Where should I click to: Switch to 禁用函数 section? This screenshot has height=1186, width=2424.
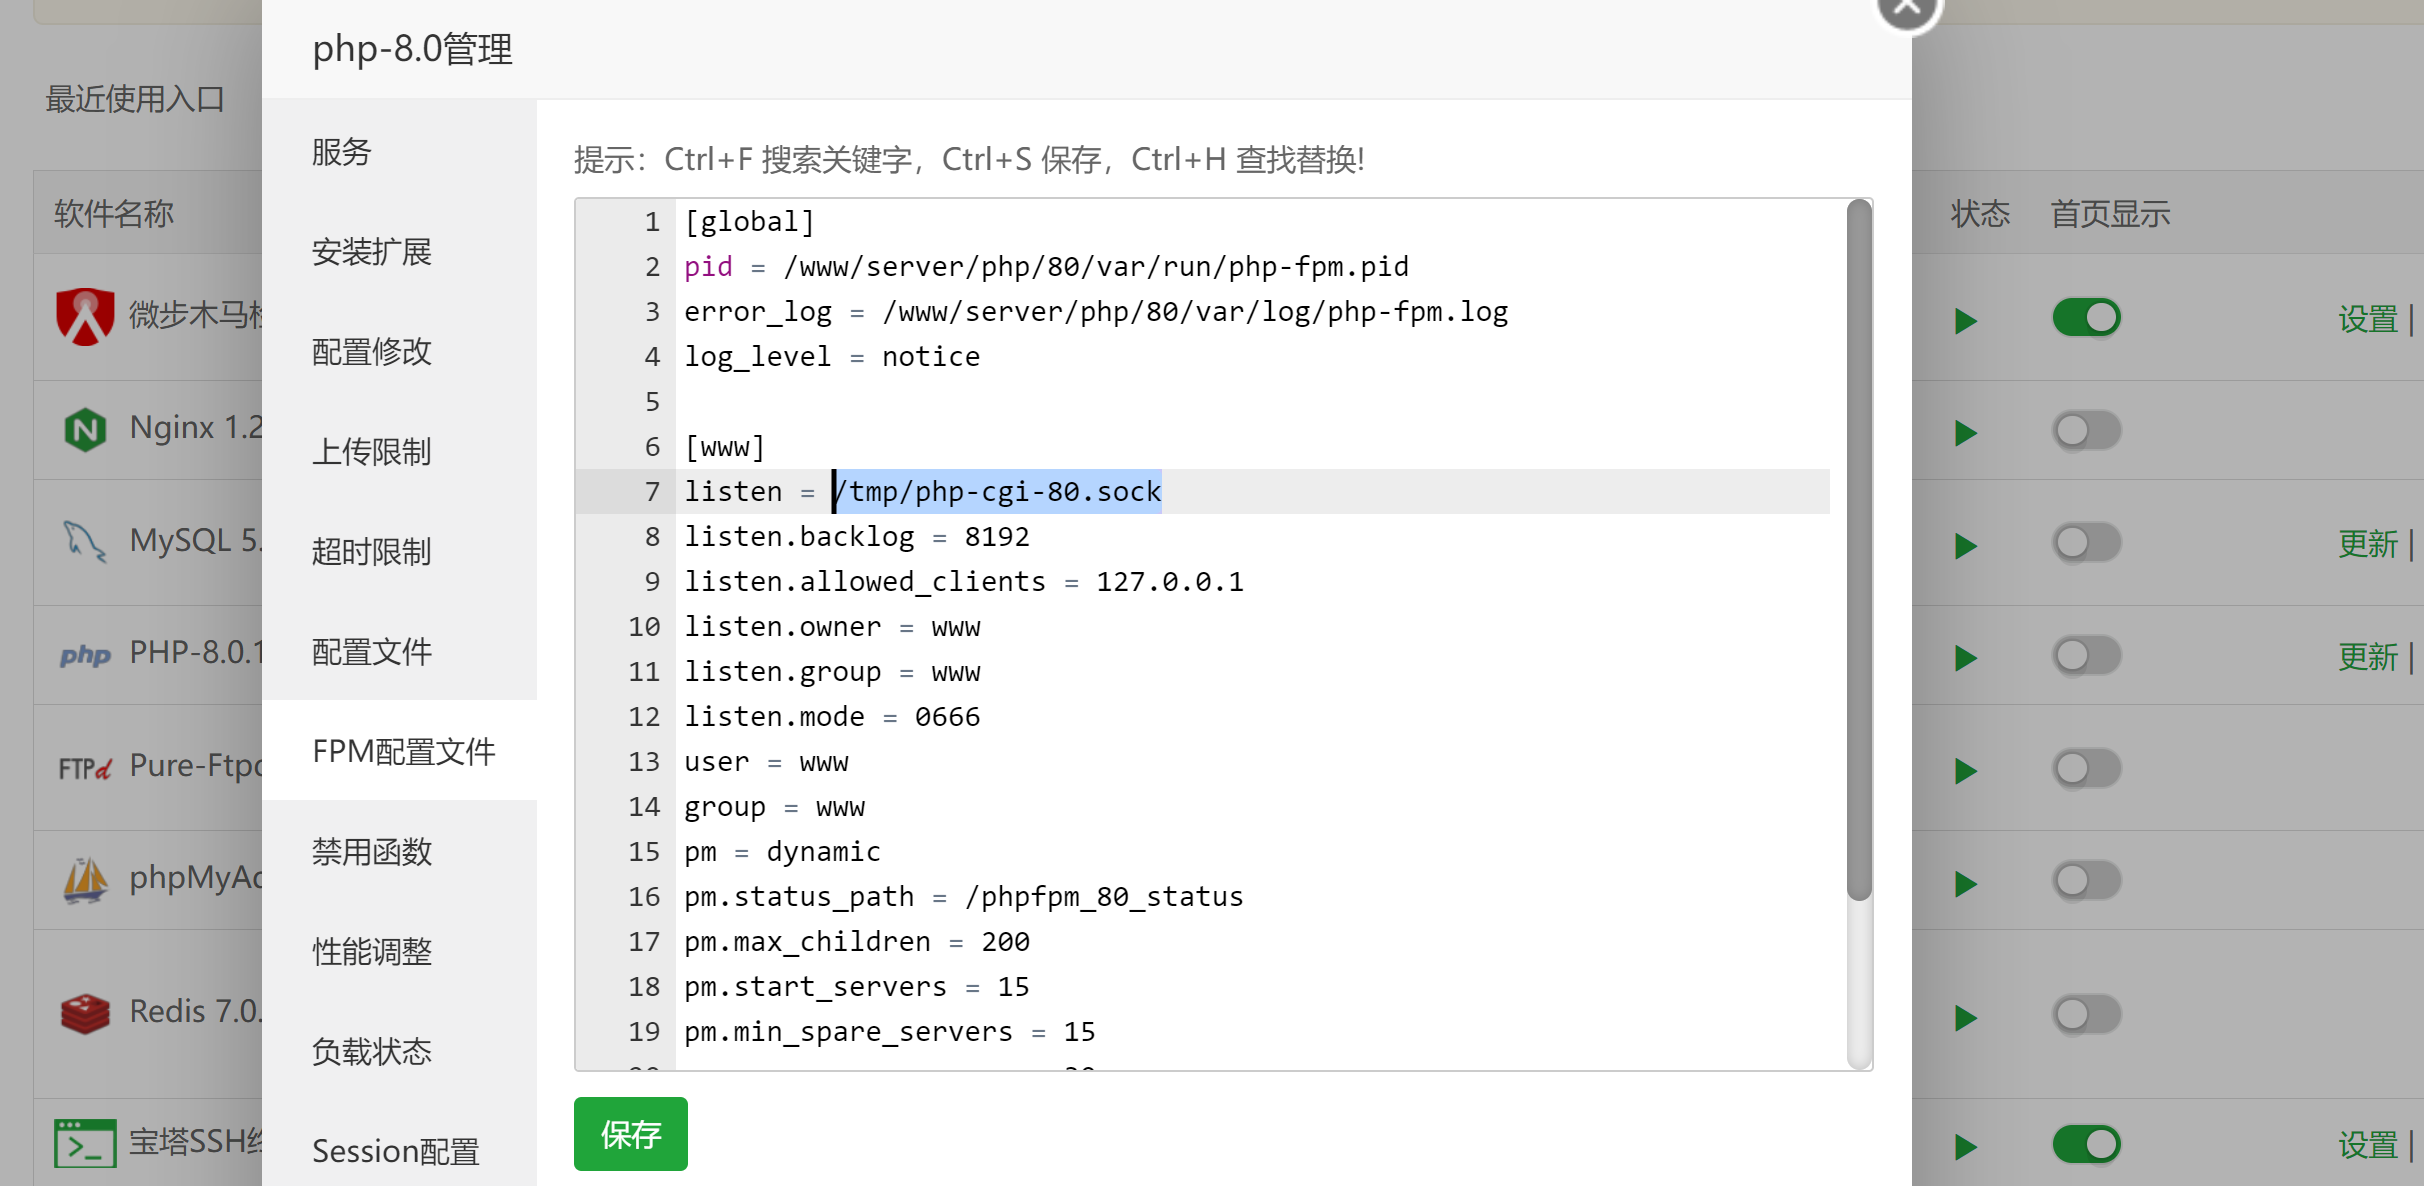372,852
